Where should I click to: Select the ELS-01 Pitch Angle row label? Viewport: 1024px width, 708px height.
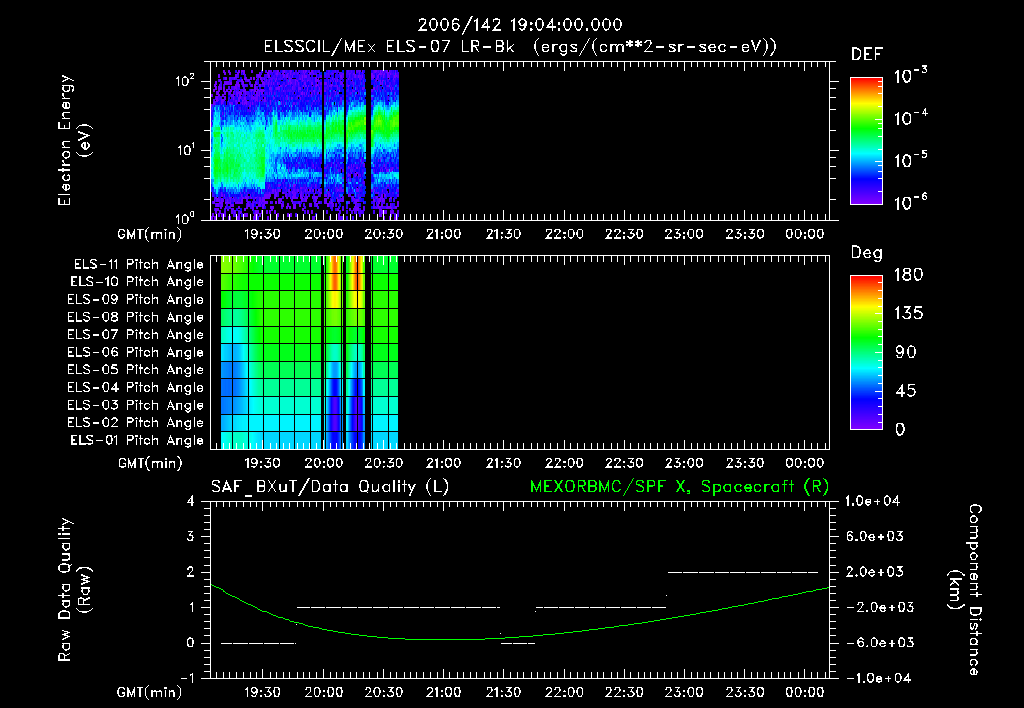(137, 440)
